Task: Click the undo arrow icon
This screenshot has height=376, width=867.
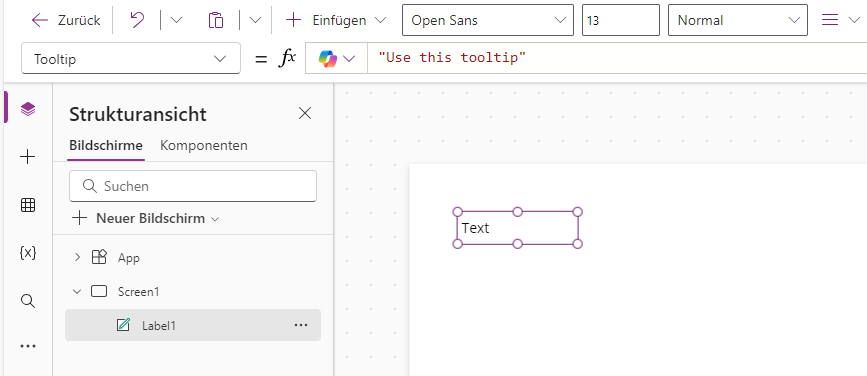Action: (137, 20)
